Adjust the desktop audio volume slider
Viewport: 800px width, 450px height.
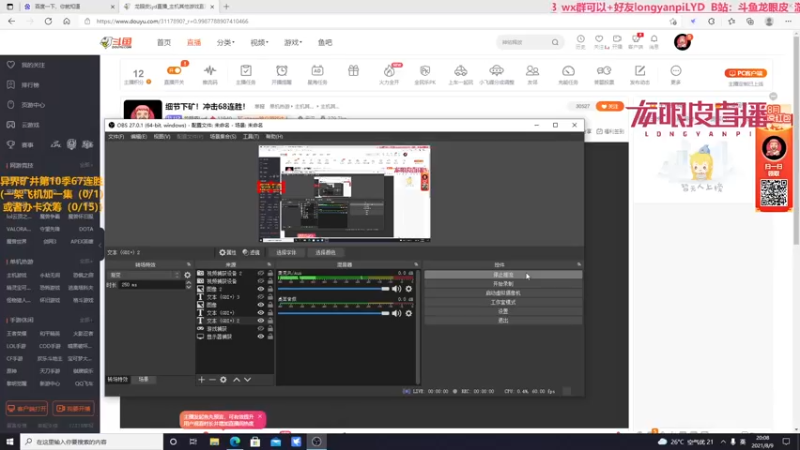(334, 313)
